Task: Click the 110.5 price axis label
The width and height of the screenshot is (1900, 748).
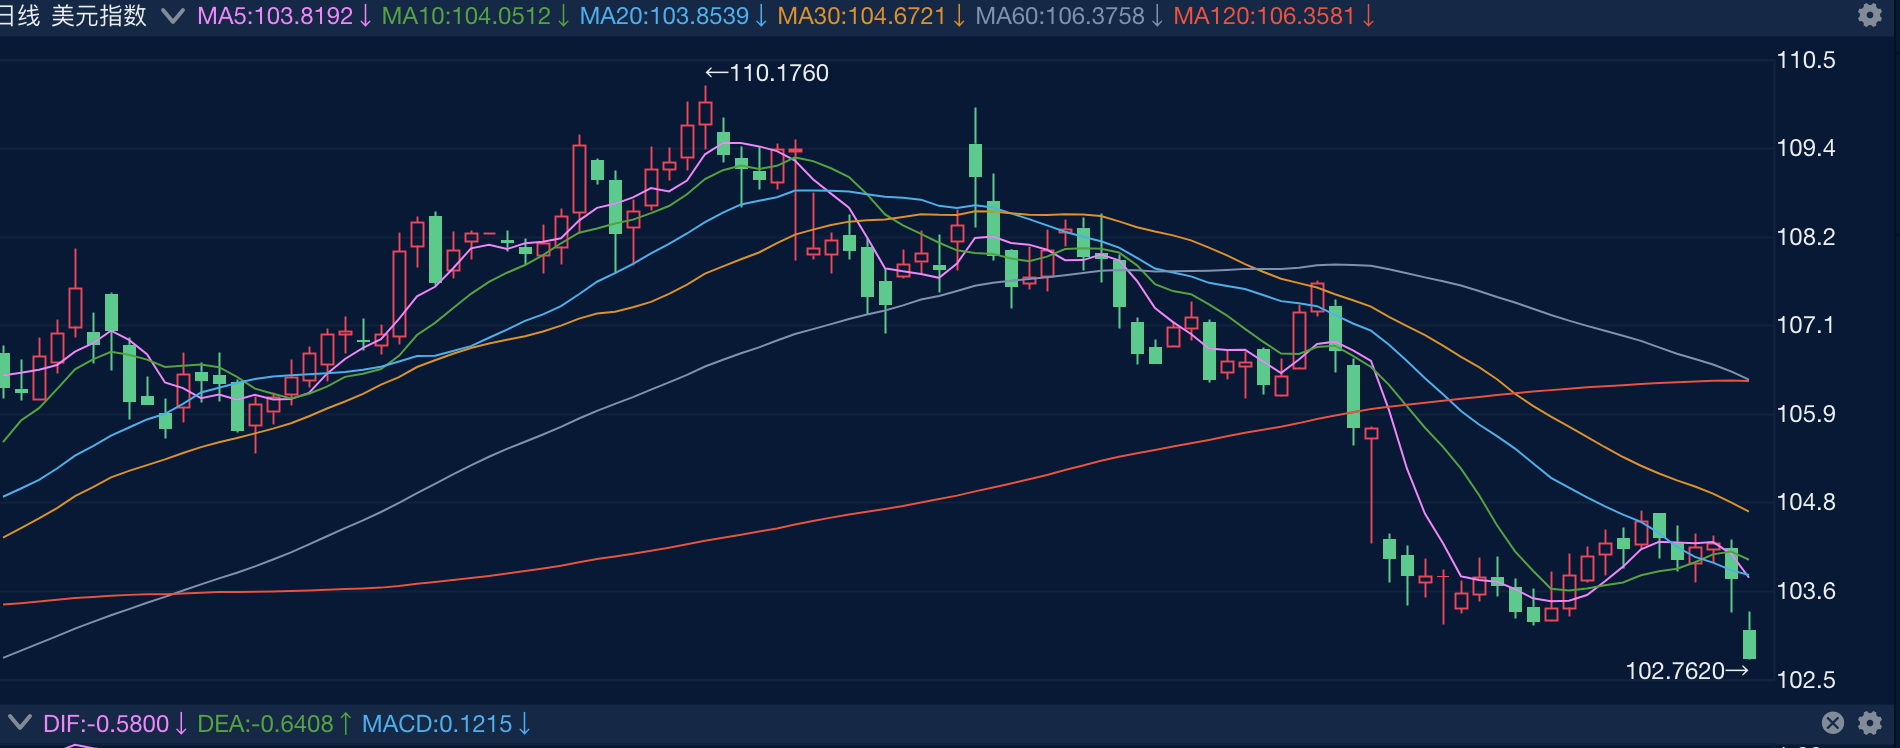Action: click(1805, 60)
